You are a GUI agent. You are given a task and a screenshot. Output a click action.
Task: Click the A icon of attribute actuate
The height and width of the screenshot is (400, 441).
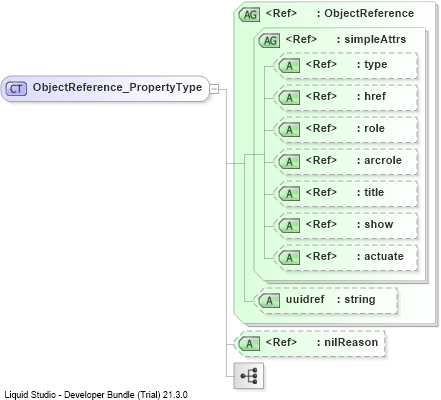click(x=289, y=258)
